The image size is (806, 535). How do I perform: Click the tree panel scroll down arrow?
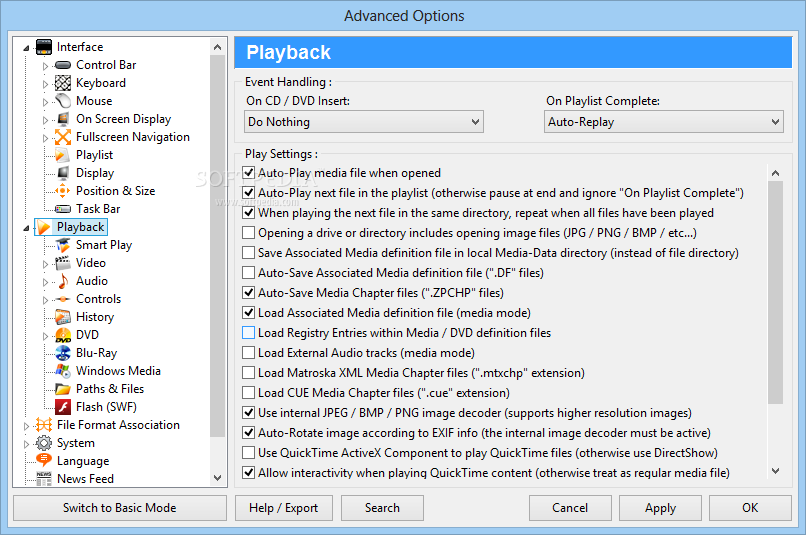point(217,478)
